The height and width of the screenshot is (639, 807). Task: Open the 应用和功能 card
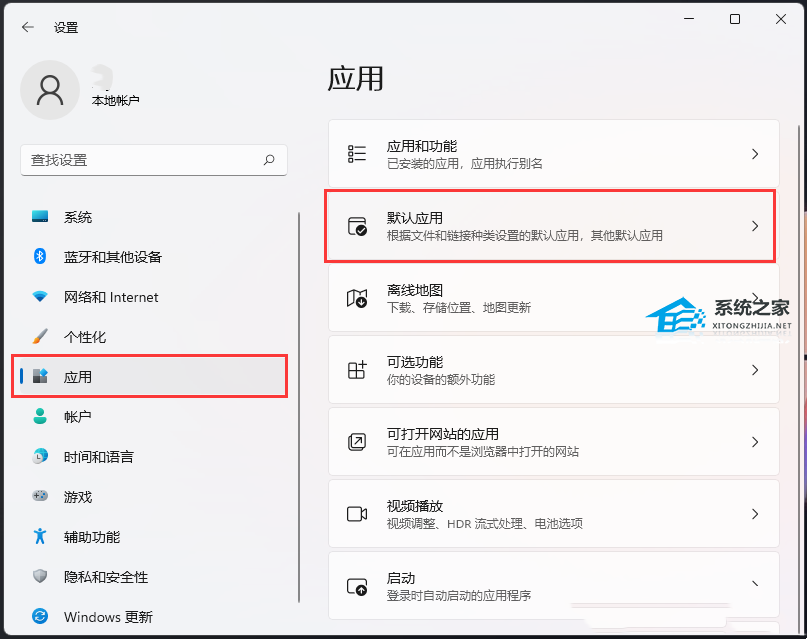(x=554, y=154)
